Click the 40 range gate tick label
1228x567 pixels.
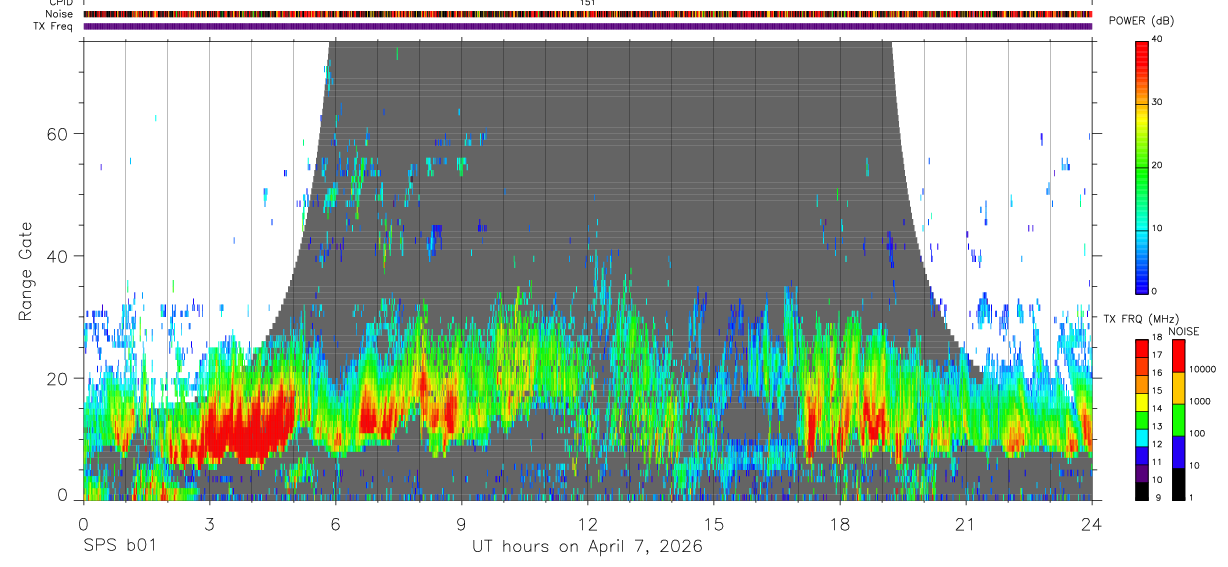[57, 256]
